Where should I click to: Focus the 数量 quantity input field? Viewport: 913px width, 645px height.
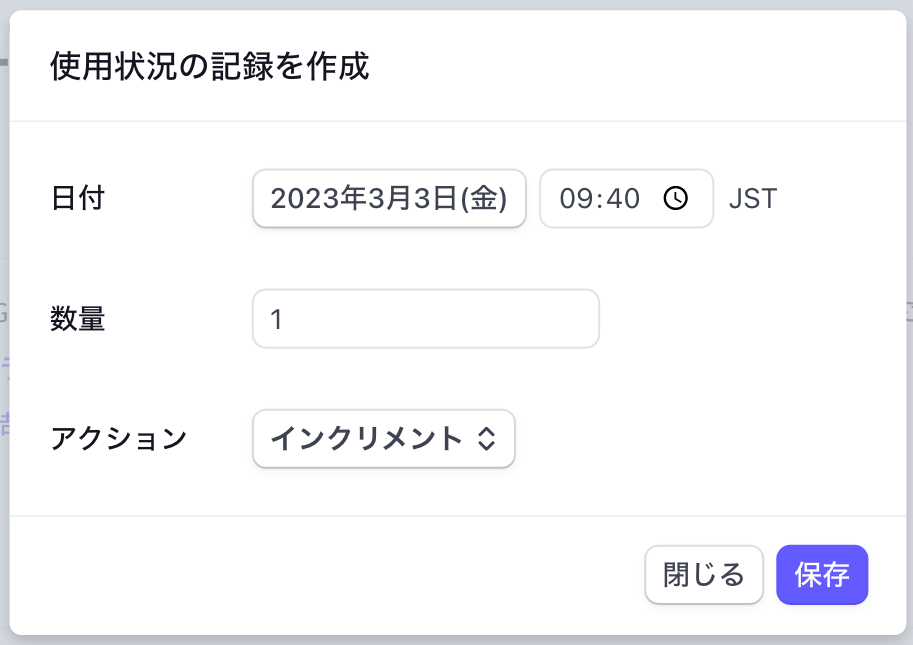click(426, 319)
